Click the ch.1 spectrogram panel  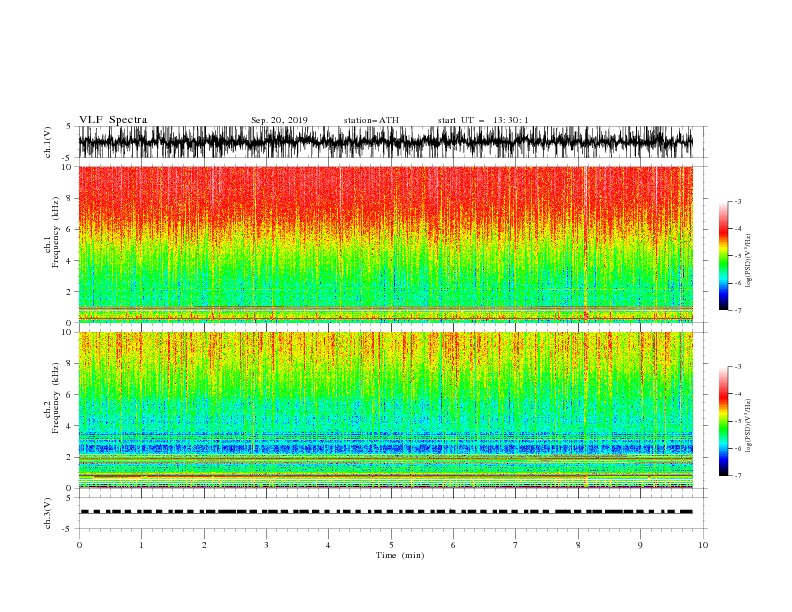click(x=385, y=244)
